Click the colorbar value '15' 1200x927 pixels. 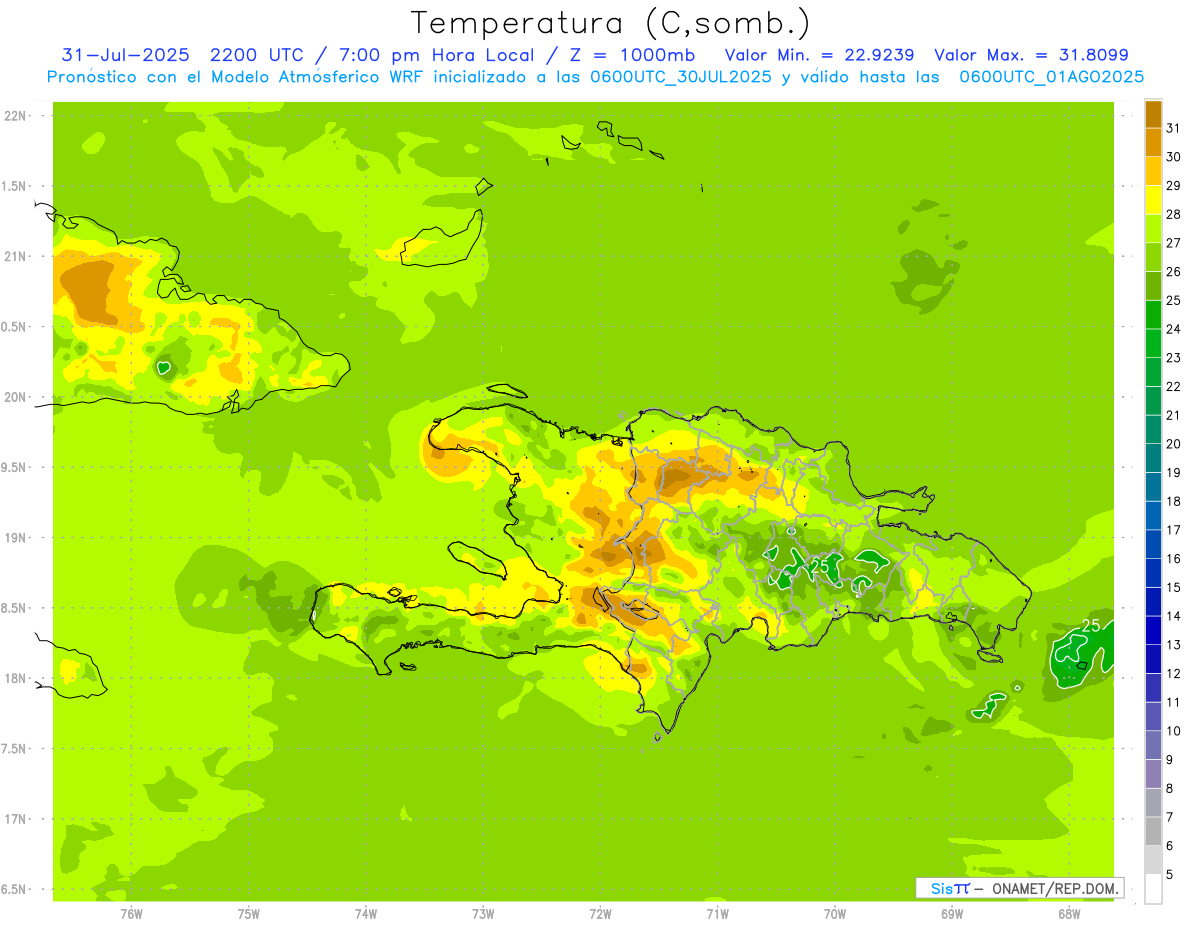[x=1173, y=587]
